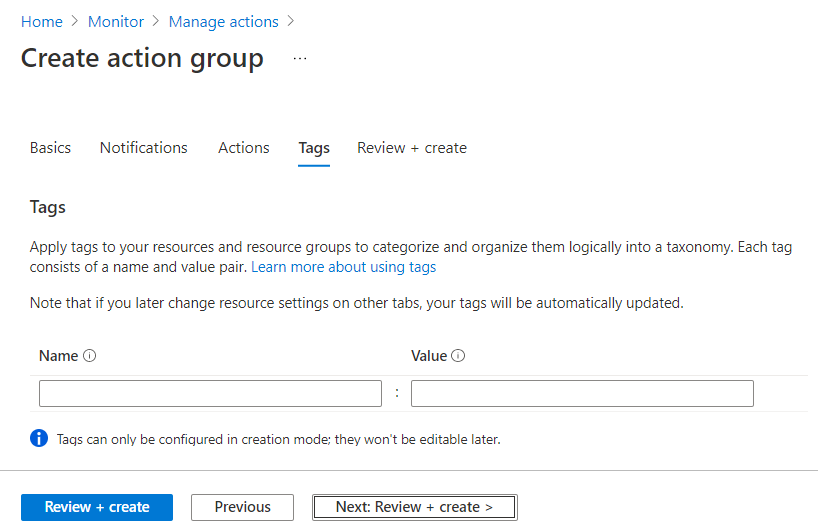Click the Previous button
This screenshot has height=529, width=818.
(x=243, y=507)
